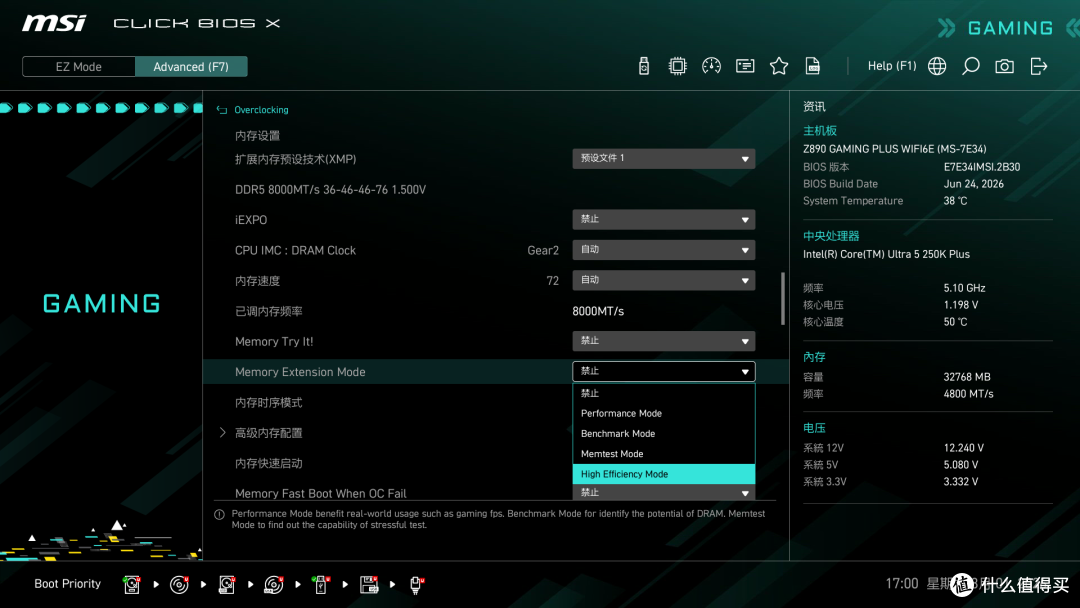Image resolution: width=1080 pixels, height=608 pixels.
Task: Click the settings list vertical scrollbar
Action: click(782, 298)
